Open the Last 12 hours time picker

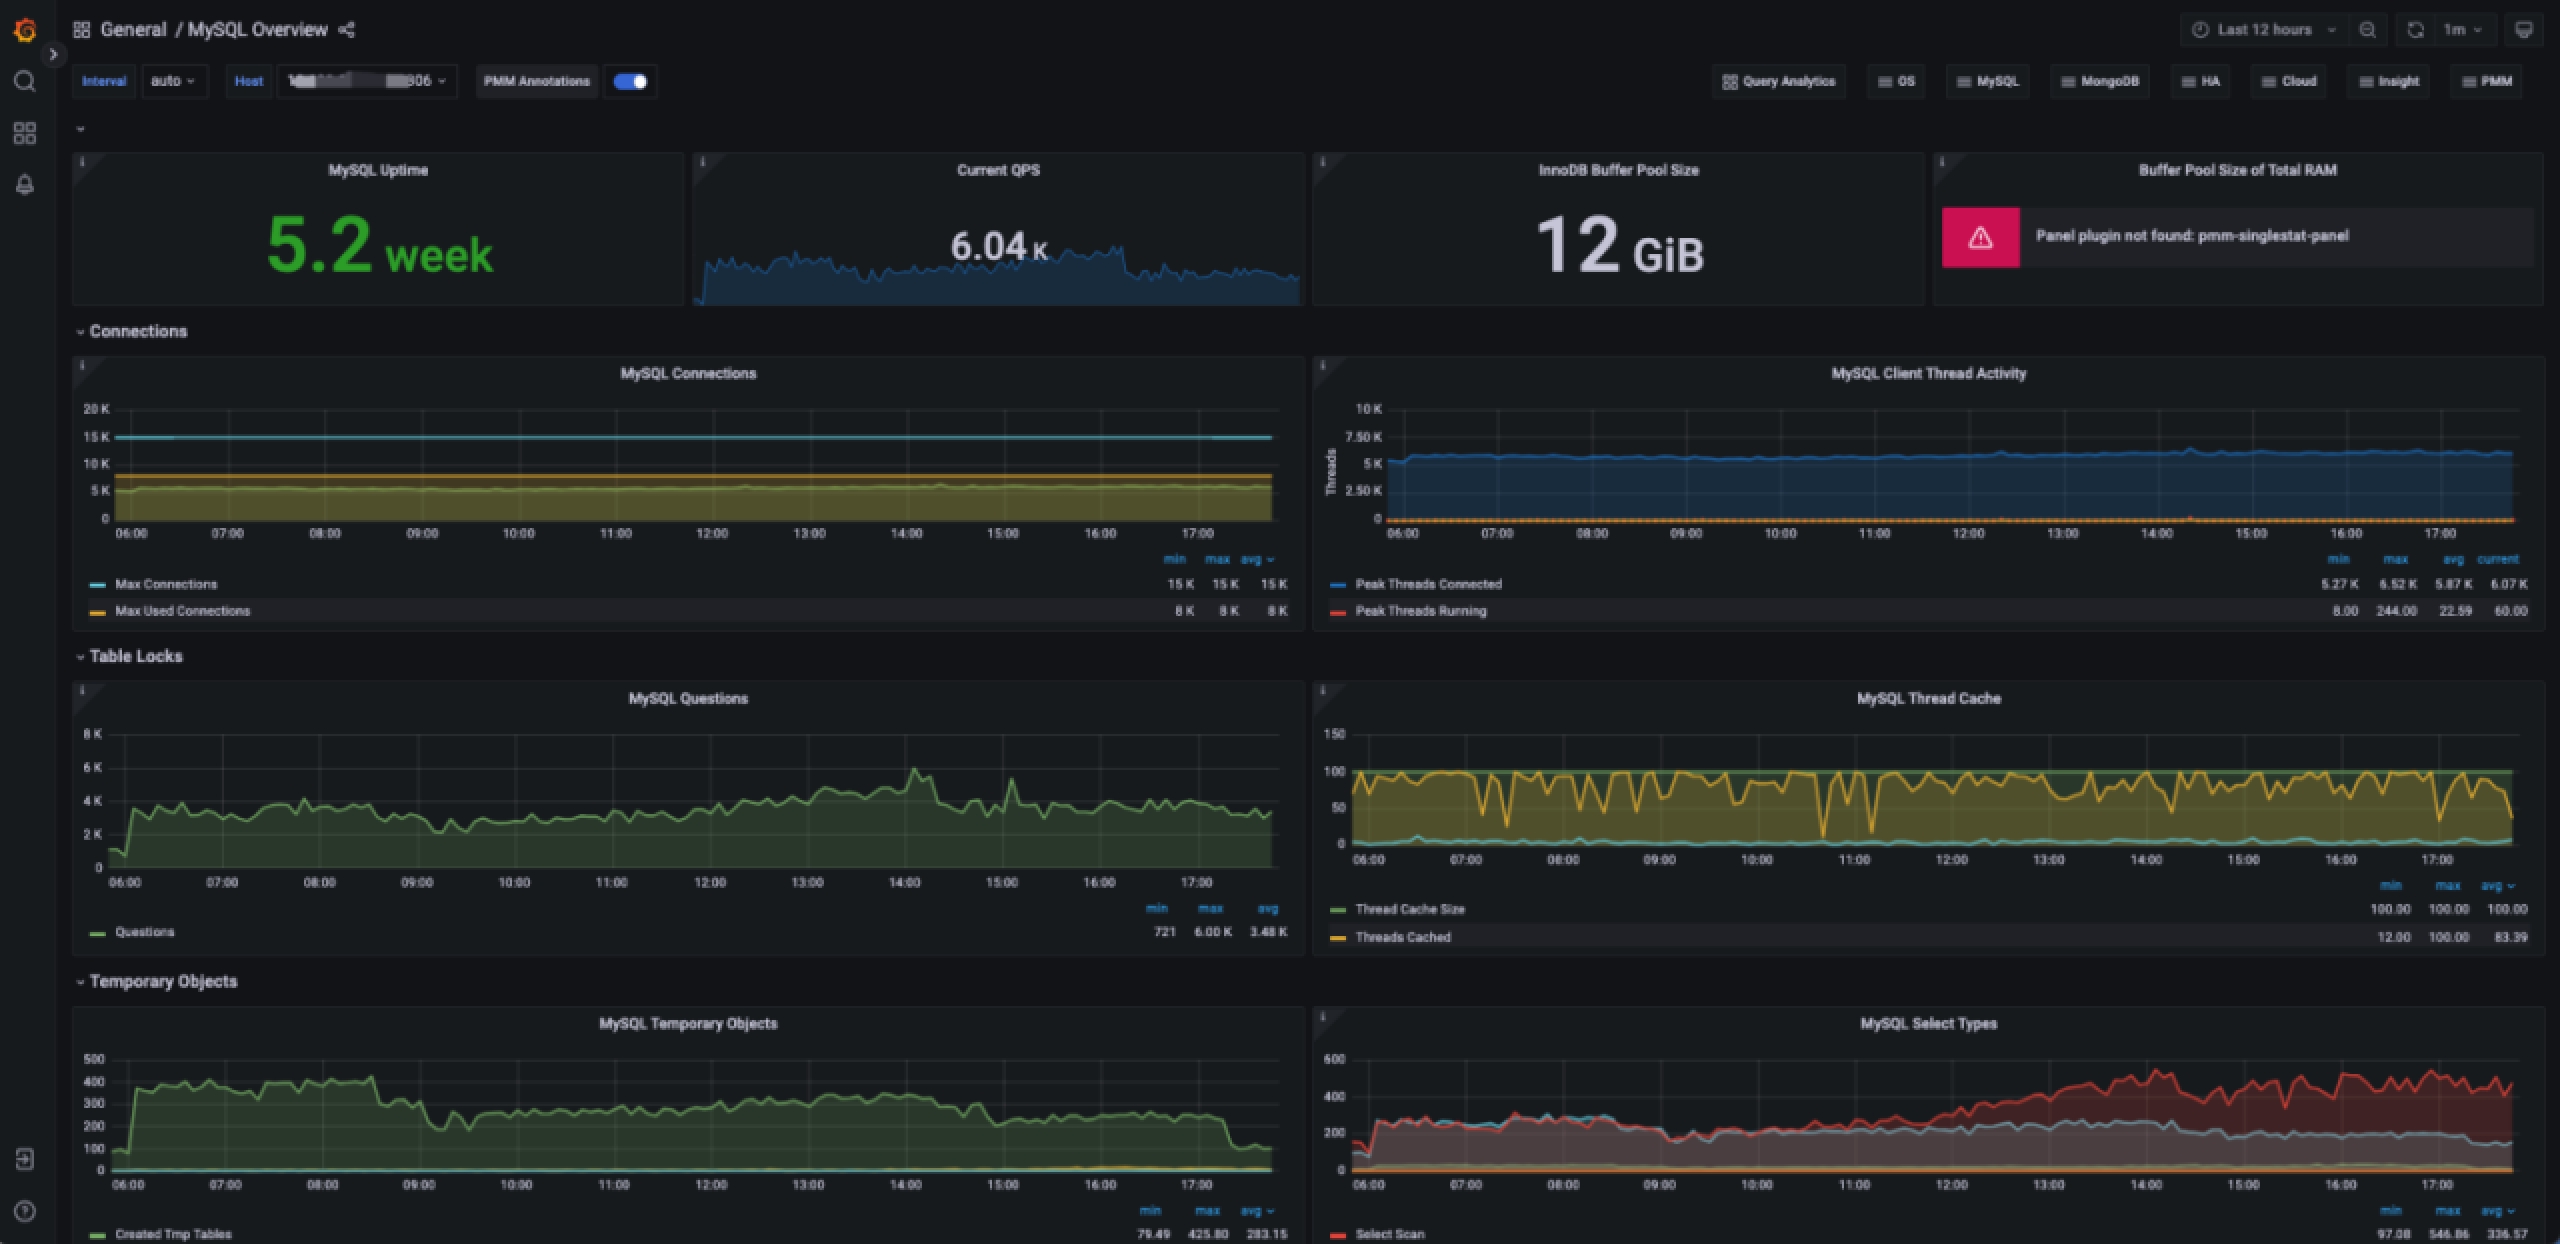pyautogui.click(x=2264, y=30)
